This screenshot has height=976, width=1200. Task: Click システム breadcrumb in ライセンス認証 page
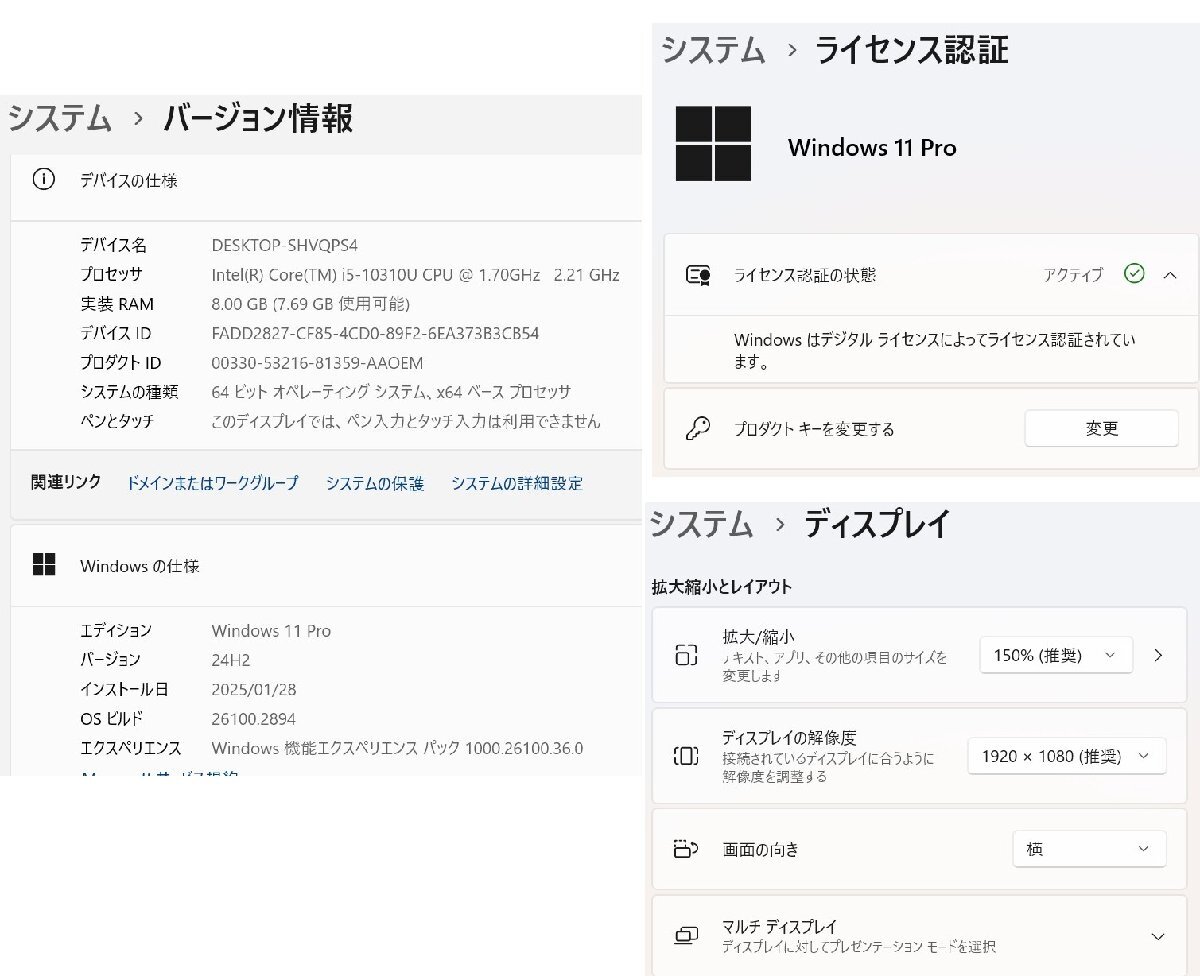(713, 49)
